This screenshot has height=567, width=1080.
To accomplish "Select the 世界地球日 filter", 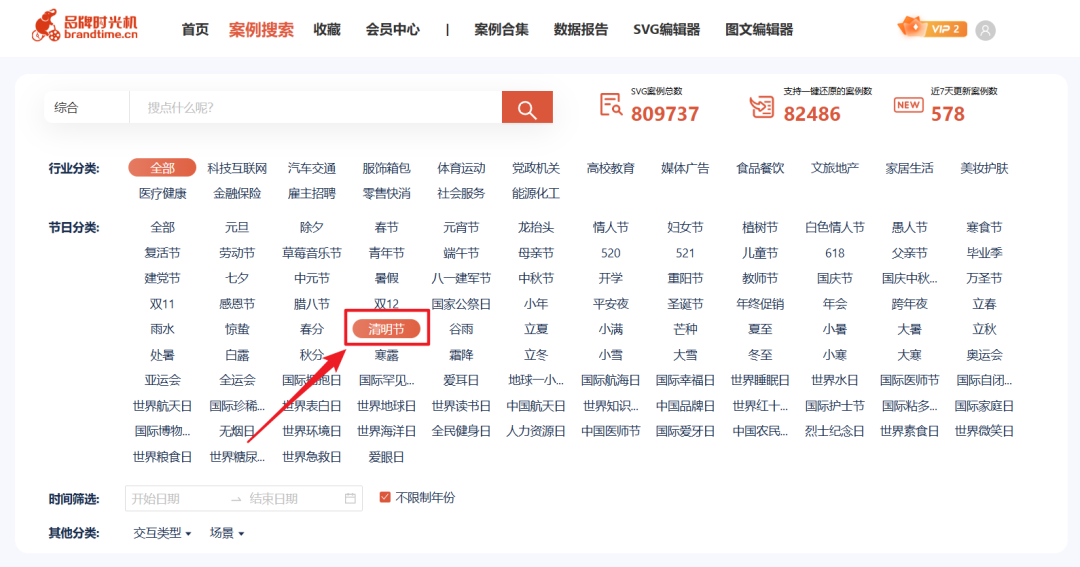I will click(x=386, y=406).
